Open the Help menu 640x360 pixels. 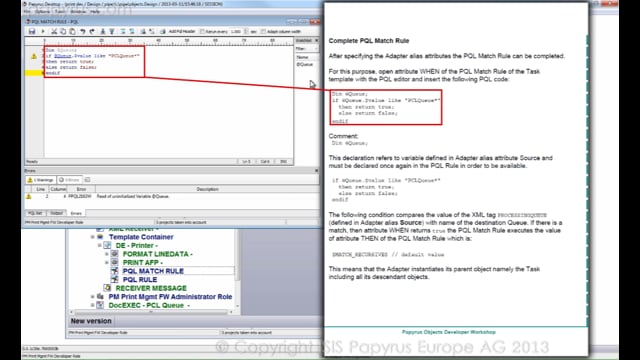(x=95, y=12)
